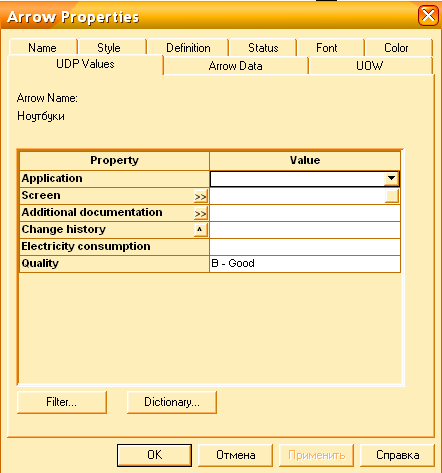Click the small button in Screen value cell
Screen dimensions: 442x473
pos(392,196)
